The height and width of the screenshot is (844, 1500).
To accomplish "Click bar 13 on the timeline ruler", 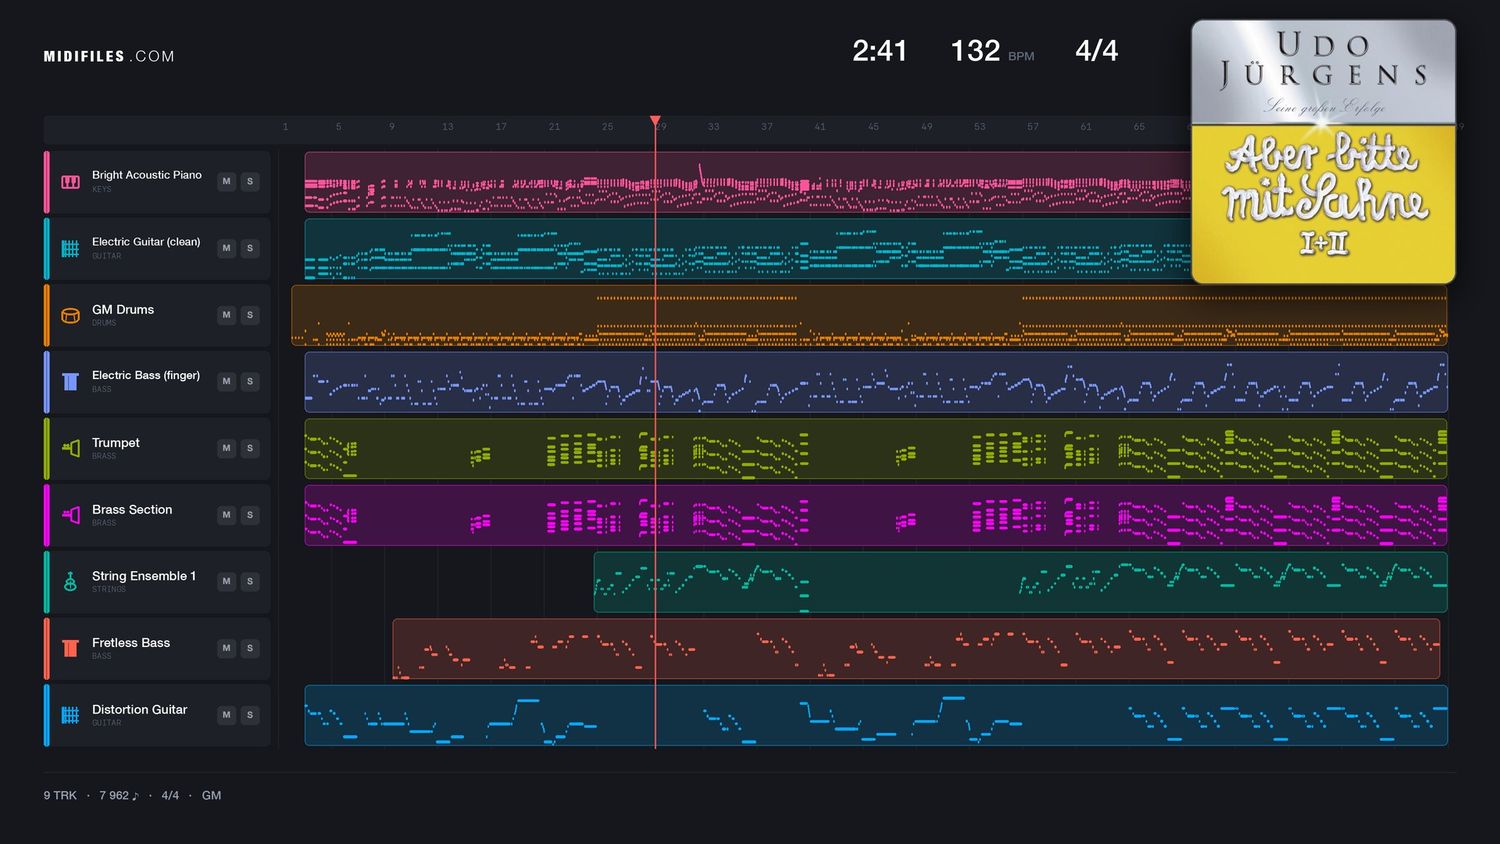I will (447, 127).
